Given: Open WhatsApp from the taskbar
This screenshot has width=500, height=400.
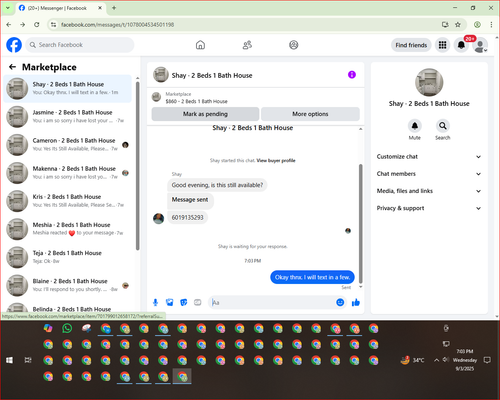Looking at the screenshot, I should [x=67, y=329].
